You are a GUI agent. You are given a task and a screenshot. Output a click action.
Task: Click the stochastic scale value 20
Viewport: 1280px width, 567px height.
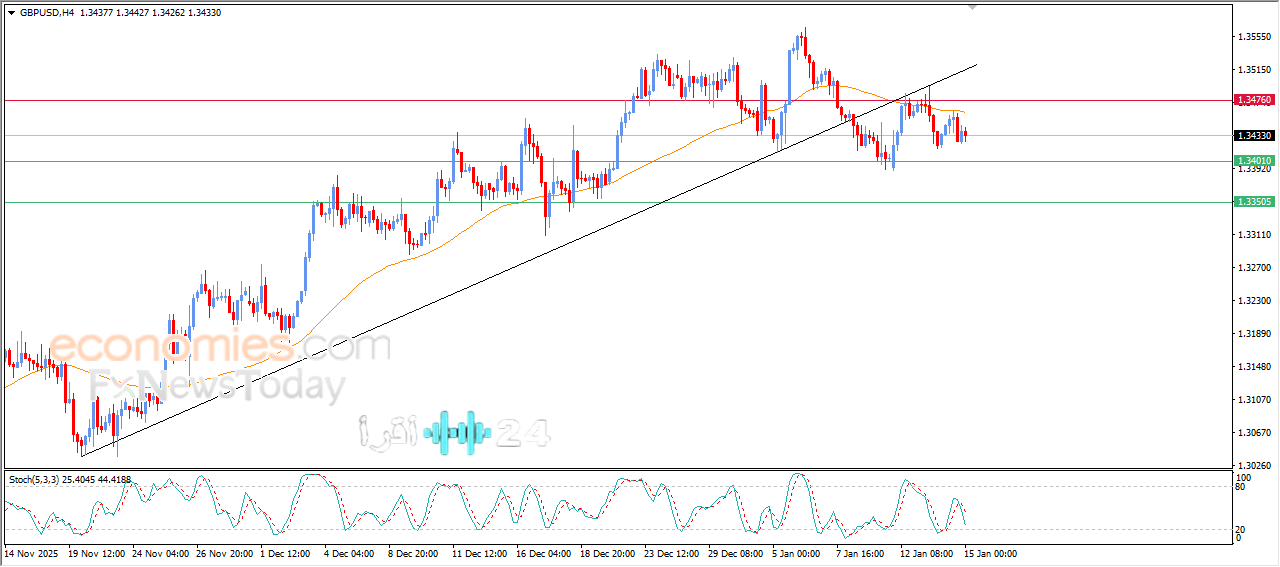(1241, 527)
